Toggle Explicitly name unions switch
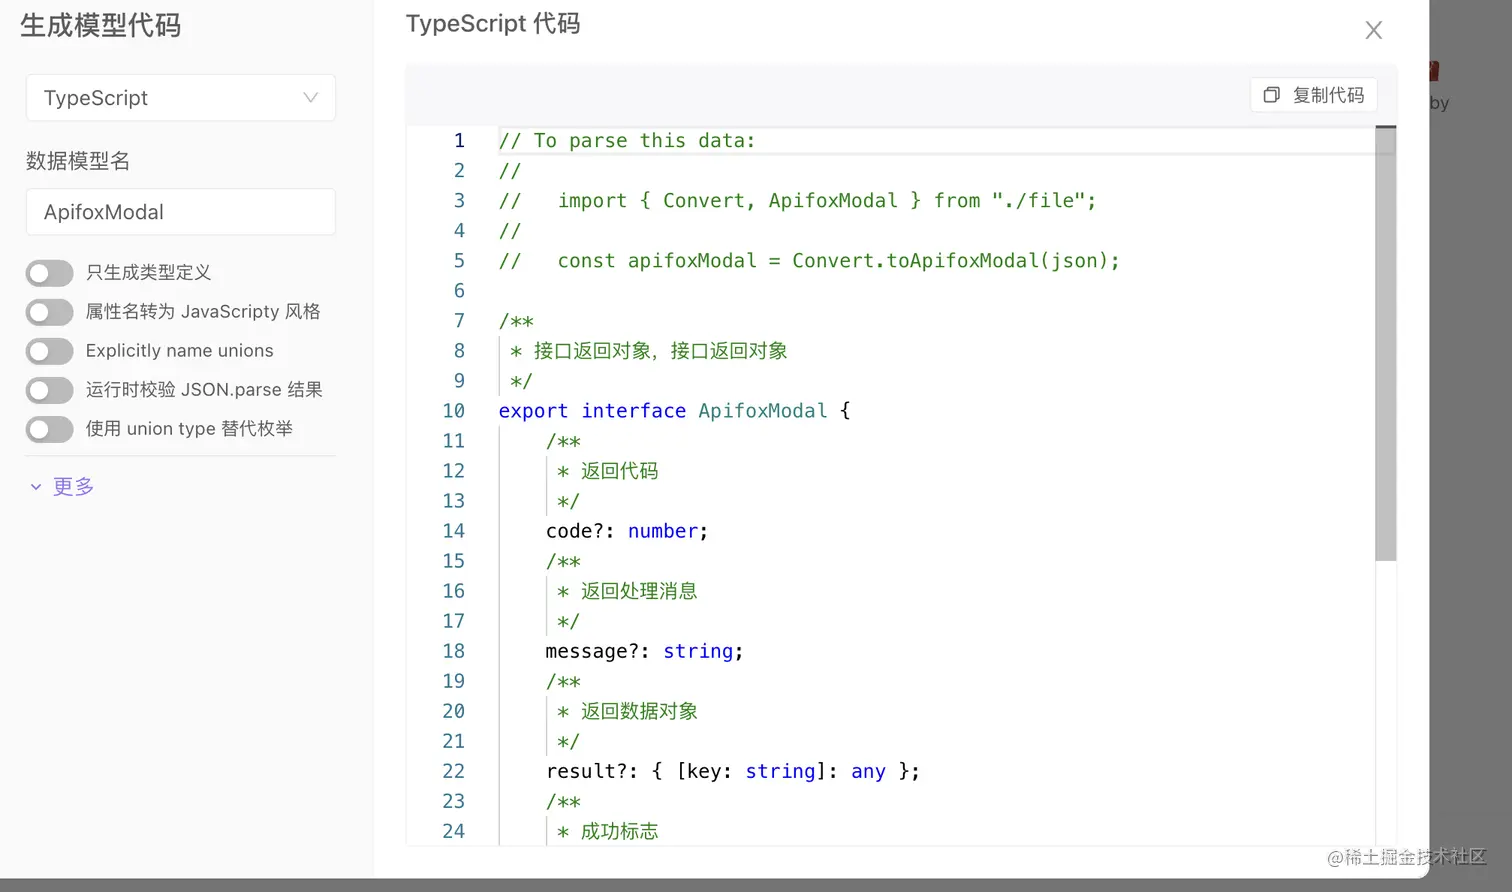This screenshot has width=1512, height=892. 49,351
